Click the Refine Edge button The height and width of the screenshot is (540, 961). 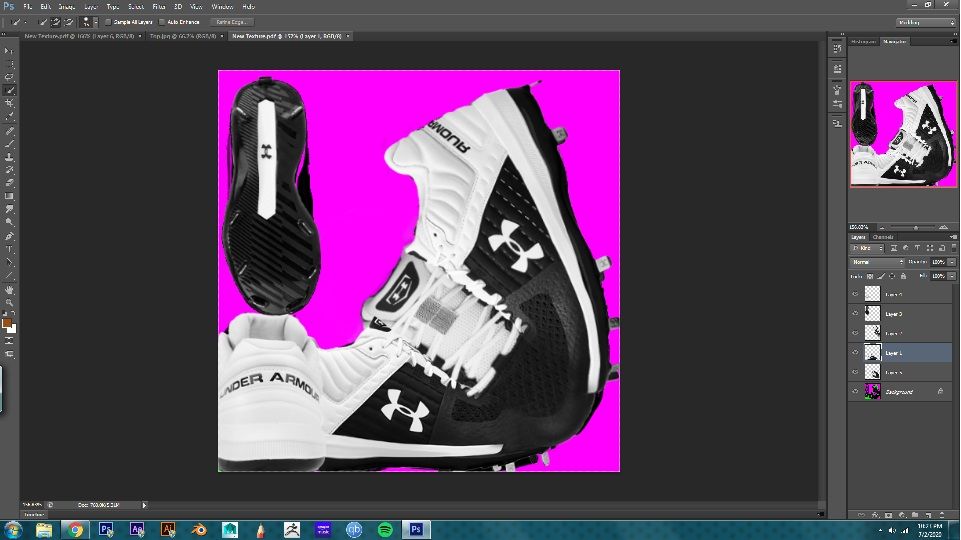click(x=231, y=22)
